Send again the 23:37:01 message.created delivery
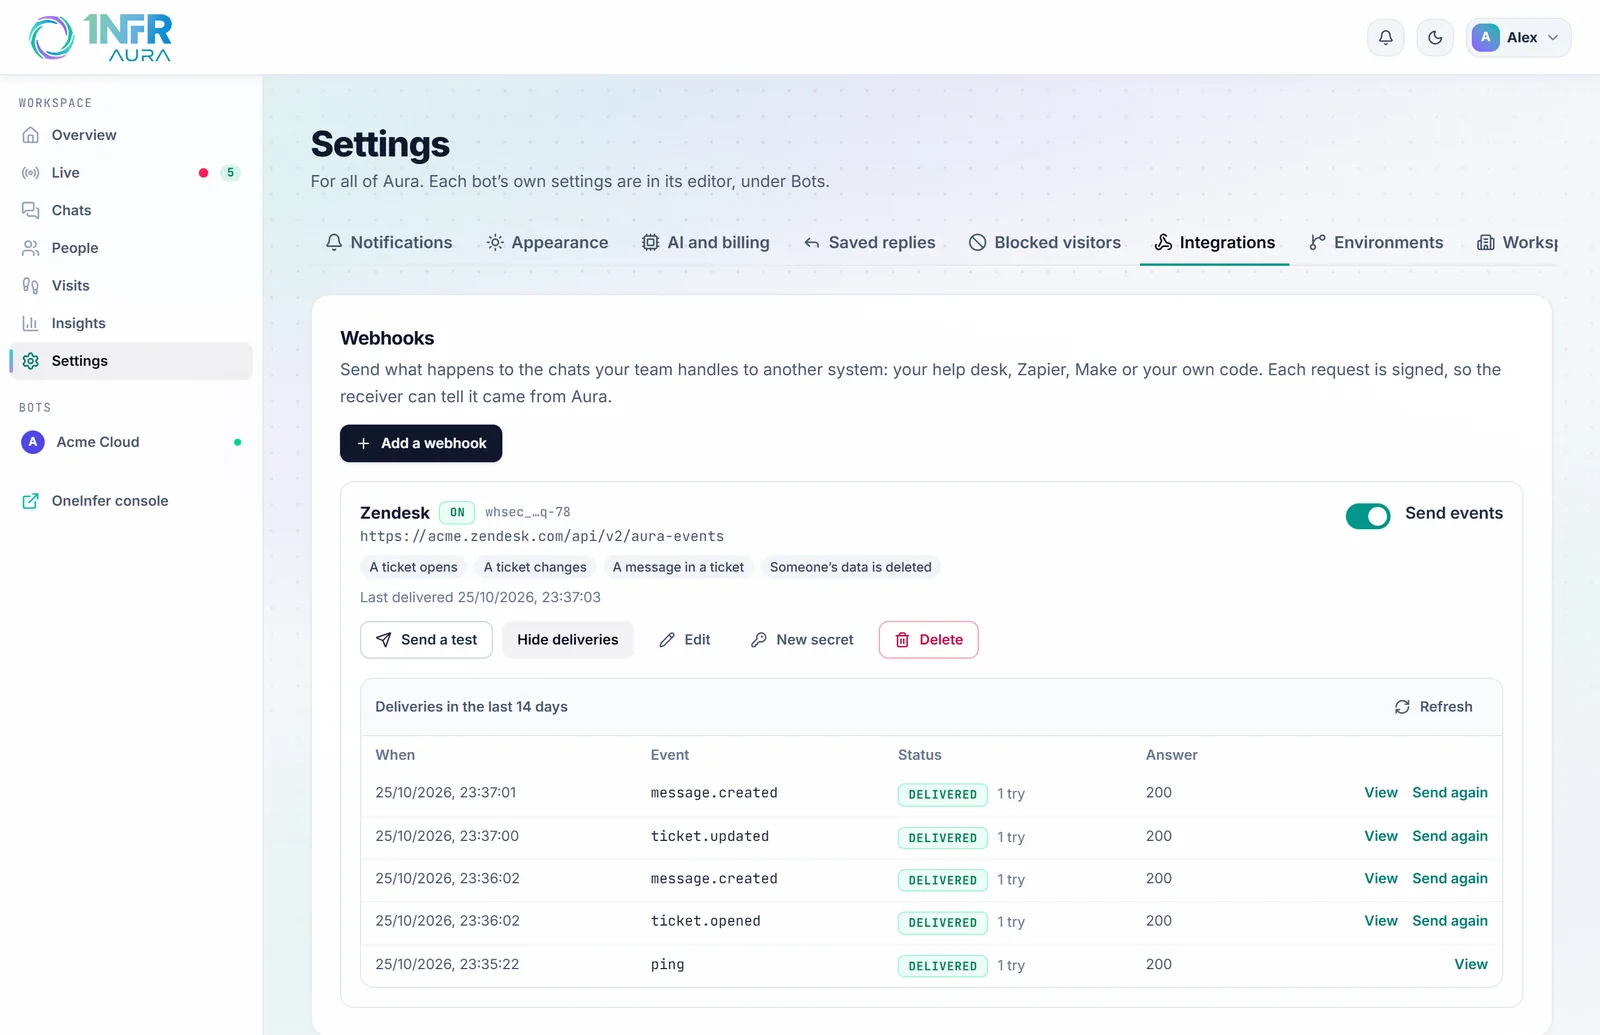The width and height of the screenshot is (1600, 1035). pos(1450,793)
